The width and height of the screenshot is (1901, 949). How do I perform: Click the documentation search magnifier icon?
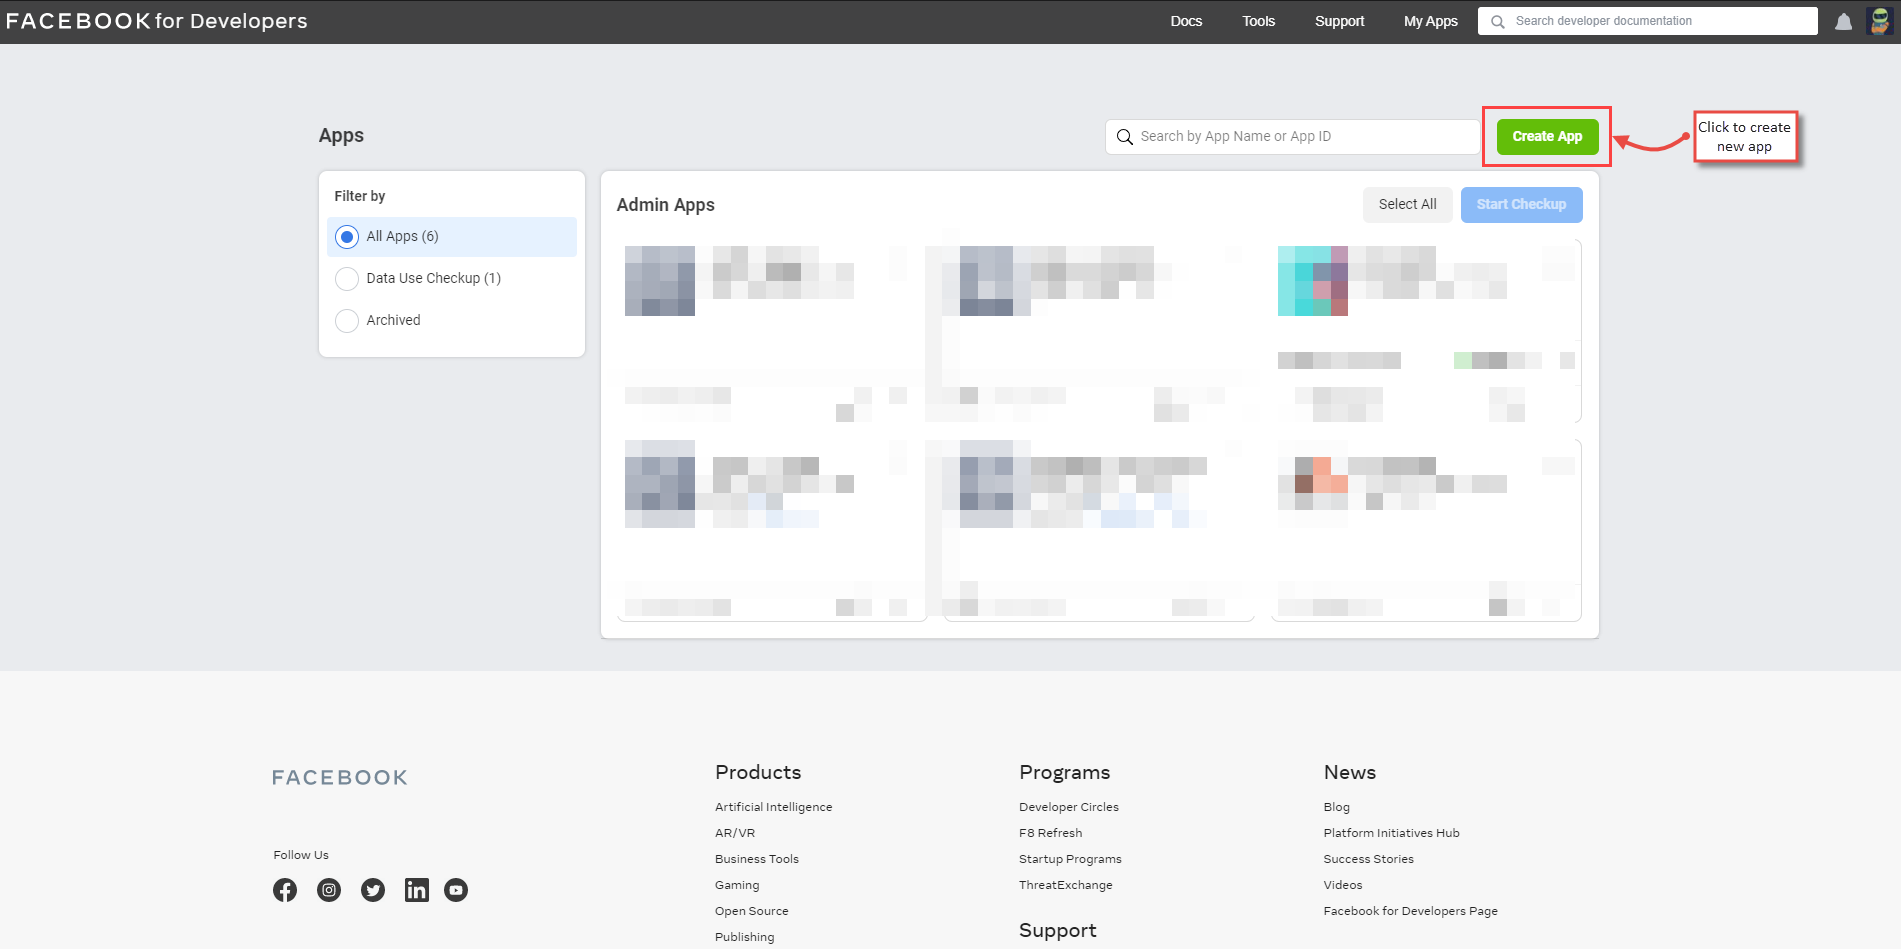click(1497, 21)
